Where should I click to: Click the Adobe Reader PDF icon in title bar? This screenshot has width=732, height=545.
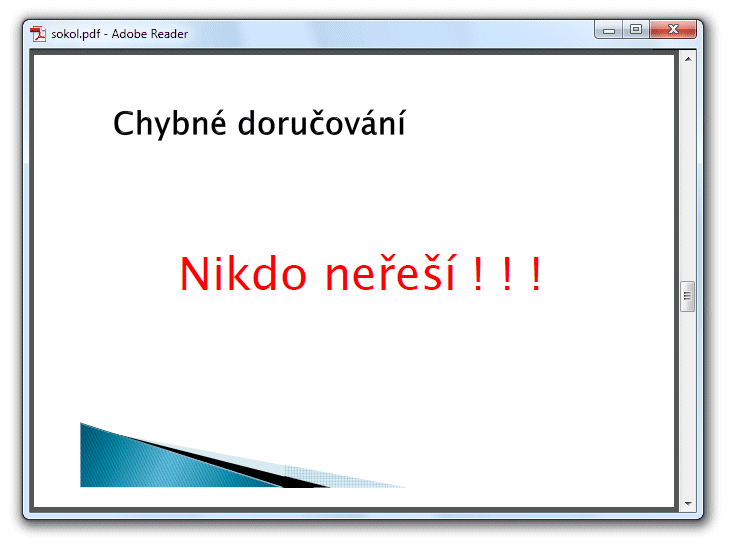click(38, 34)
